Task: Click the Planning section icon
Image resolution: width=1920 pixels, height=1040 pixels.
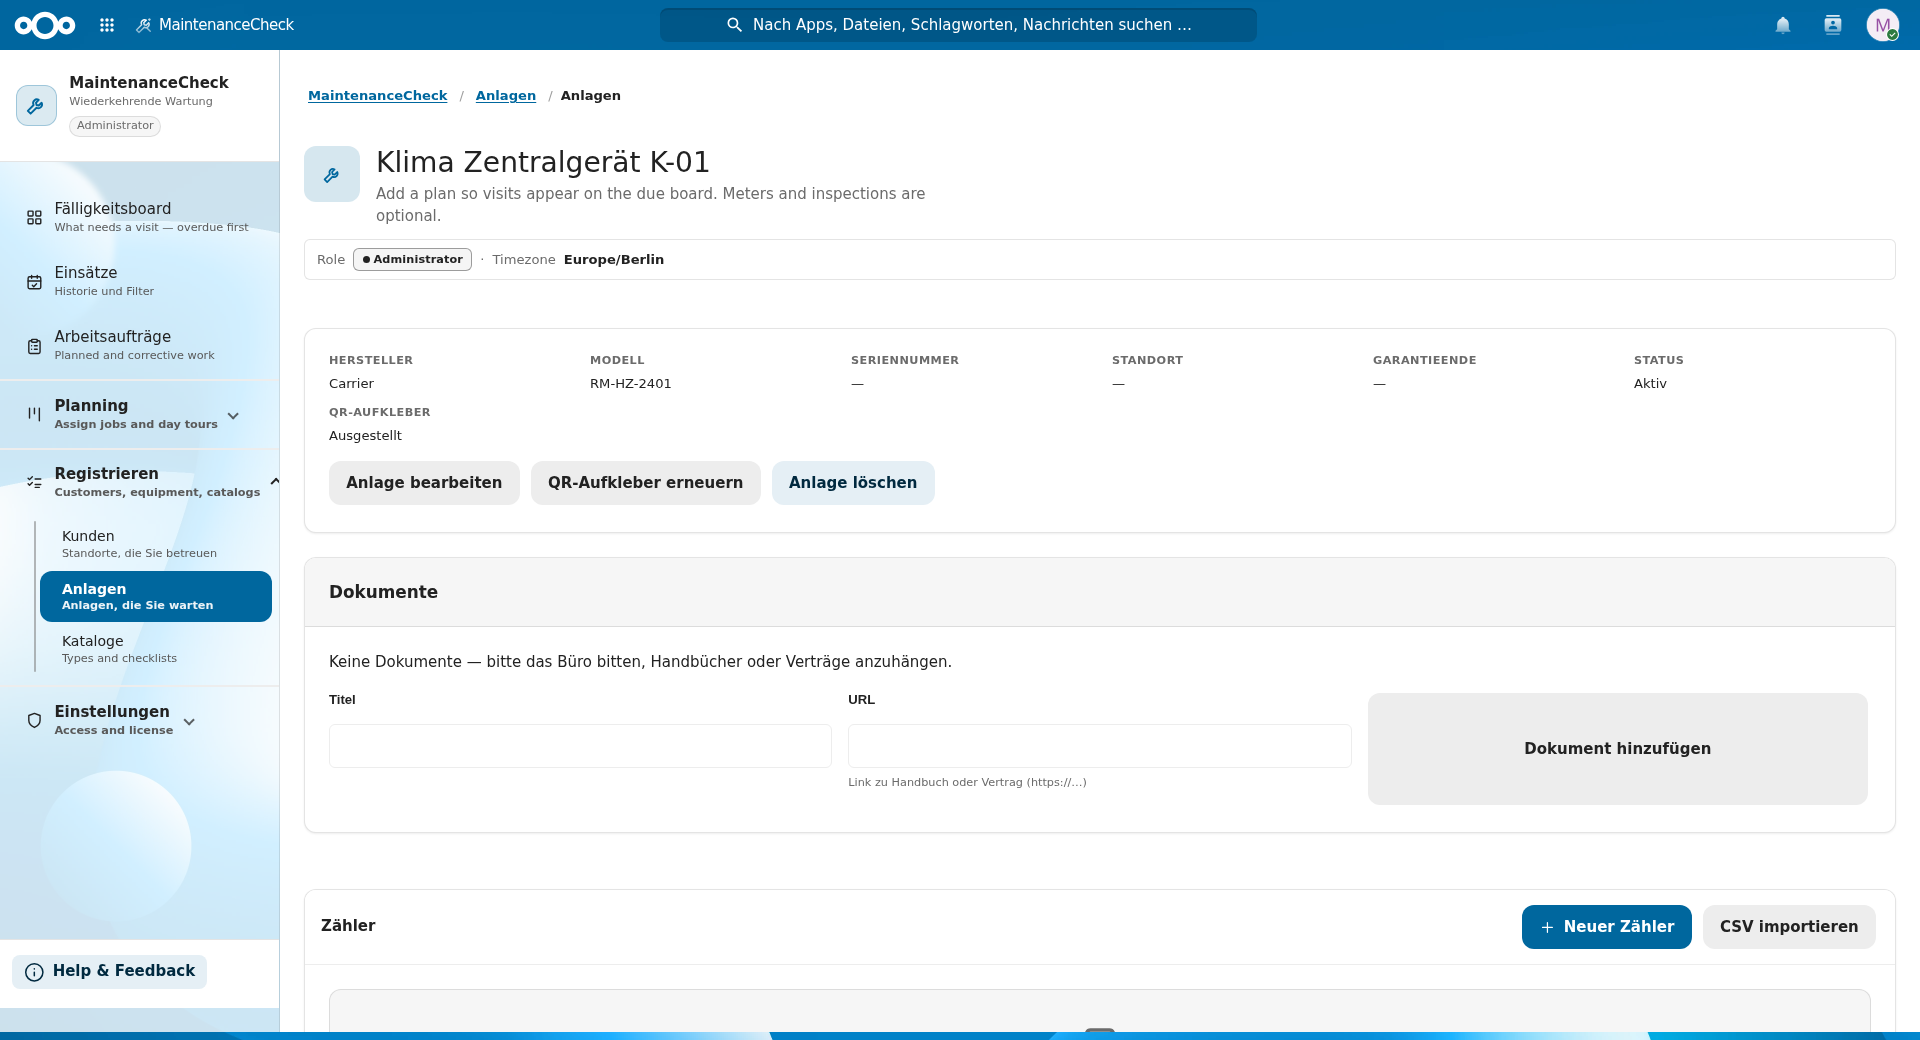Action: point(34,414)
